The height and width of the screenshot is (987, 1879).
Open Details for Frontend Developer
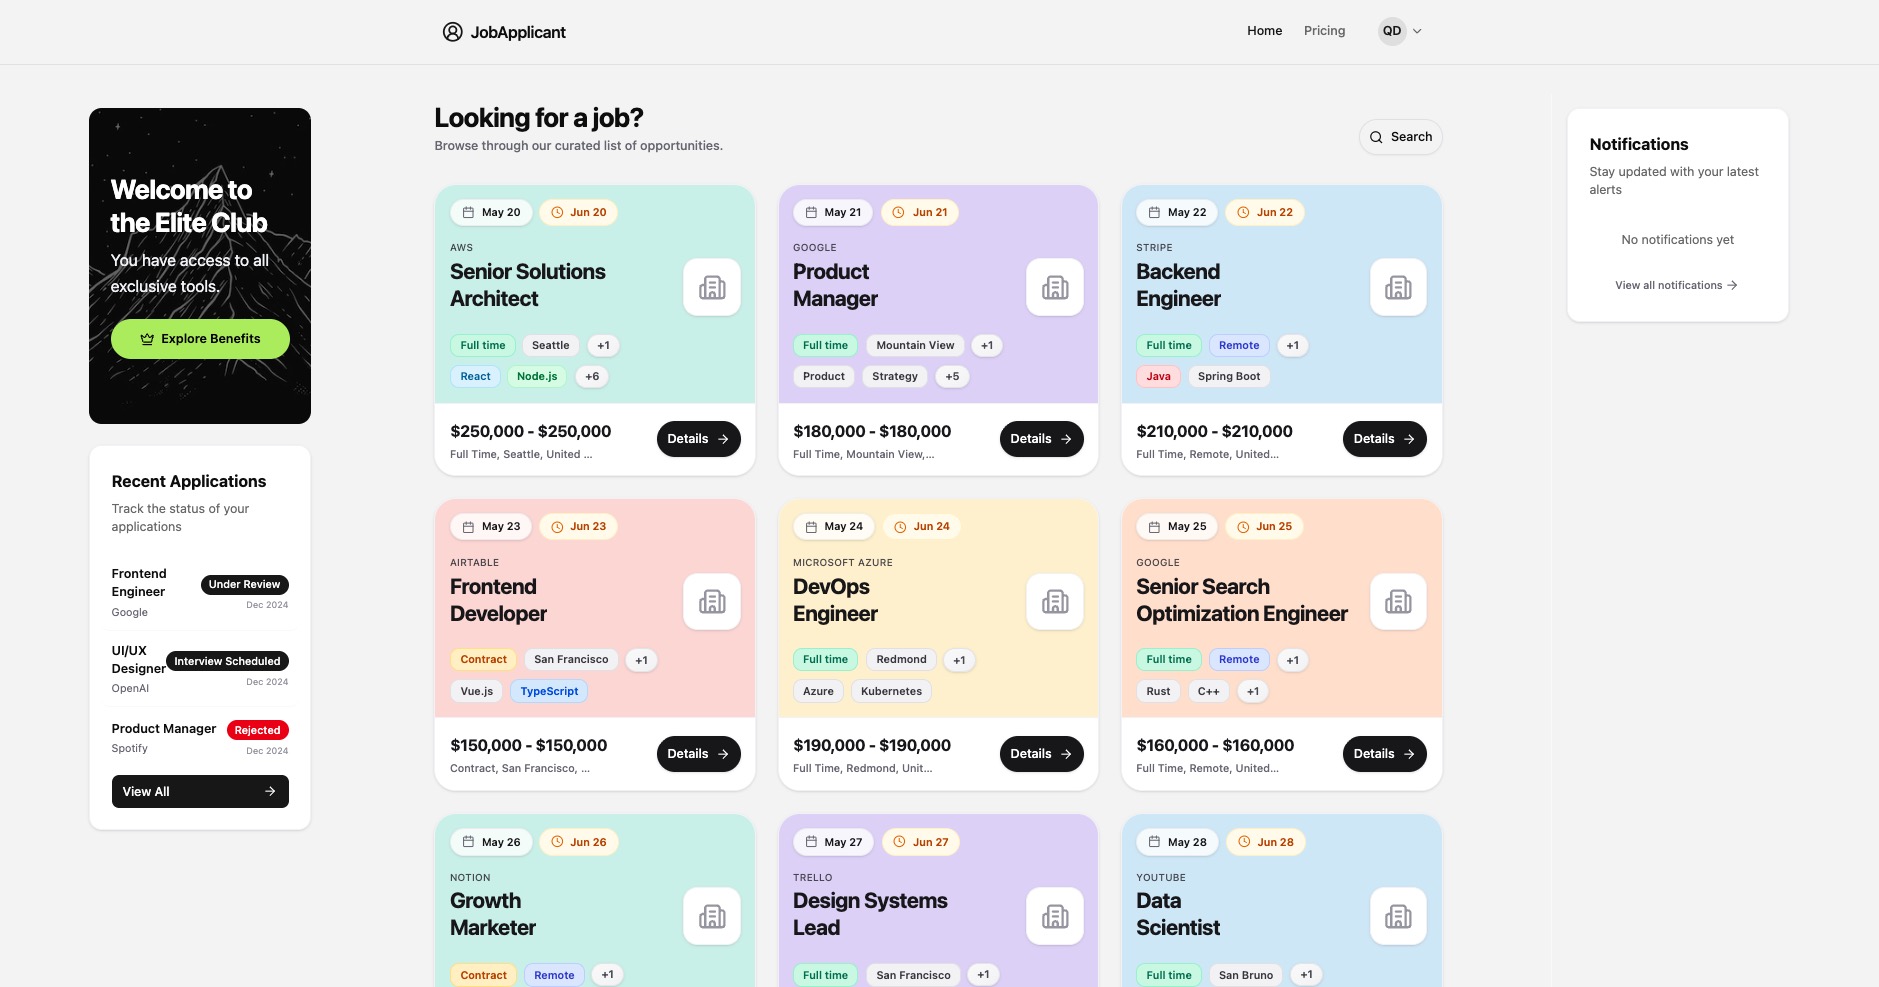click(x=698, y=754)
